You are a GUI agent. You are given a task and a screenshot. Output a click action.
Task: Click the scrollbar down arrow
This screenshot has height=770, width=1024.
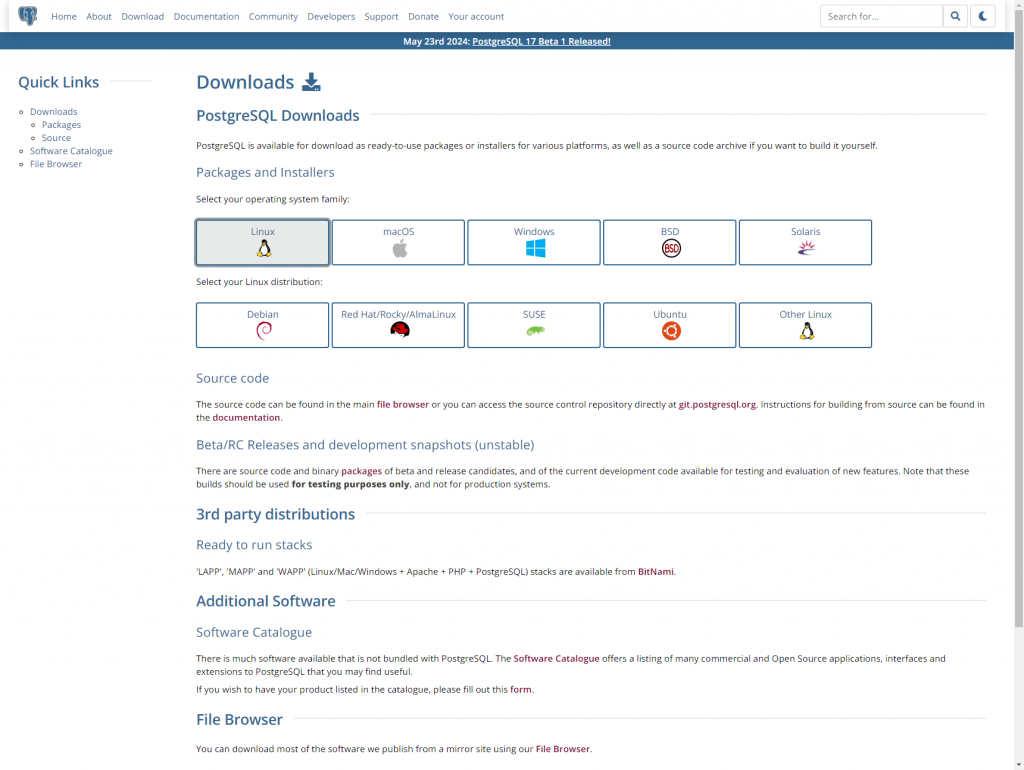point(1019,764)
